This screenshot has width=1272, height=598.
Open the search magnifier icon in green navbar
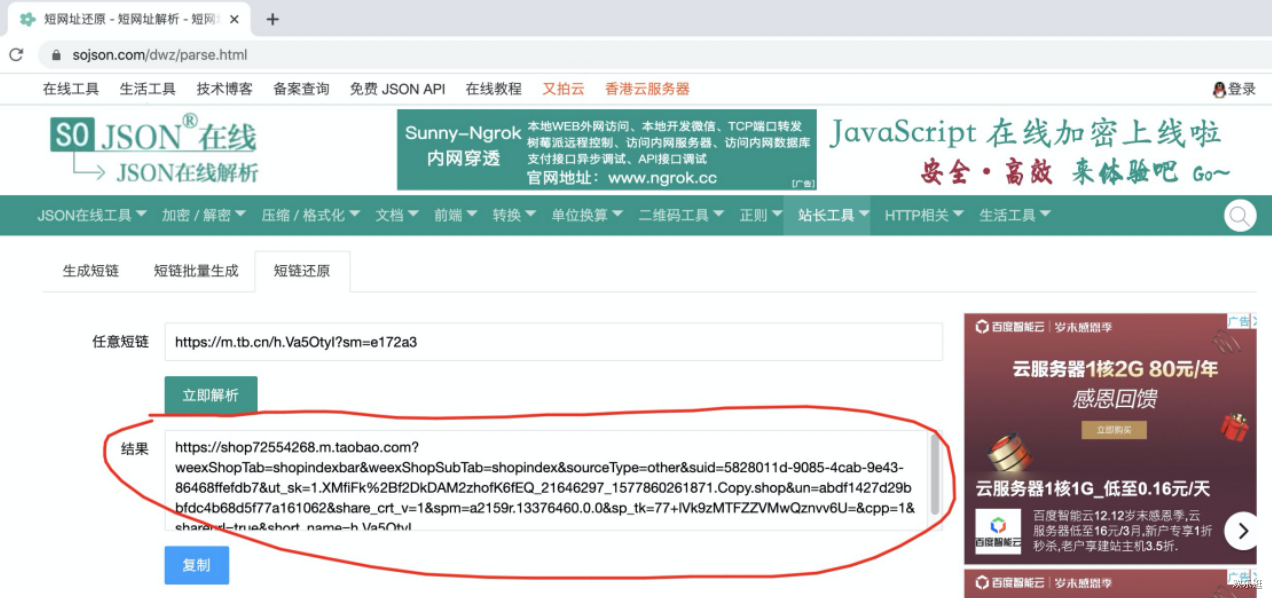[1240, 216]
